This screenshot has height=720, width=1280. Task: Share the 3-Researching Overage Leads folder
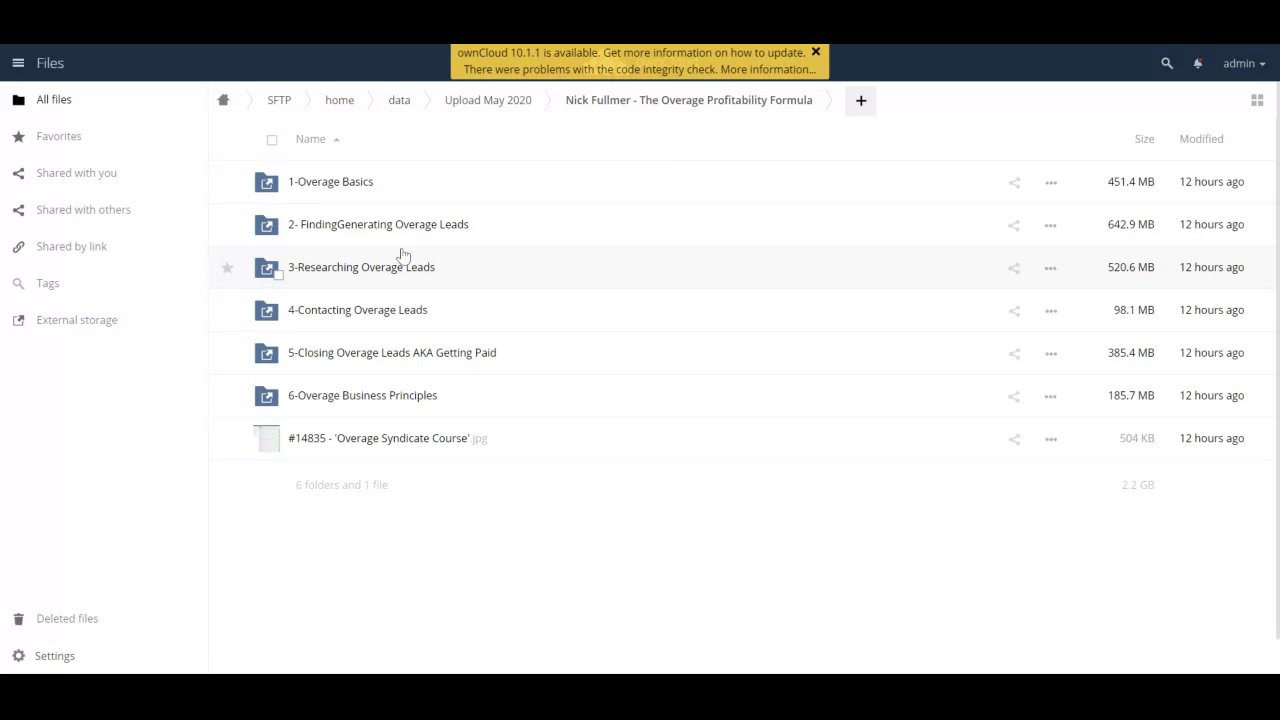click(x=1014, y=268)
